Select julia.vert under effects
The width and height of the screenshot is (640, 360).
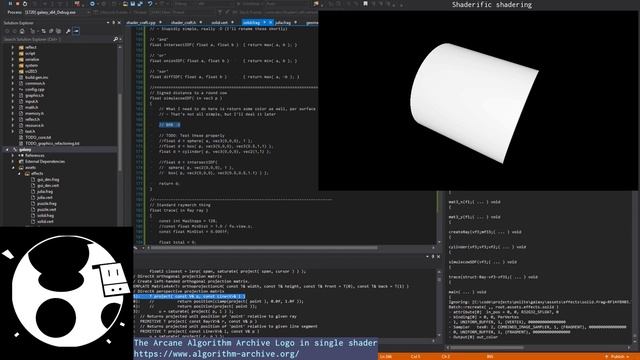(45, 198)
